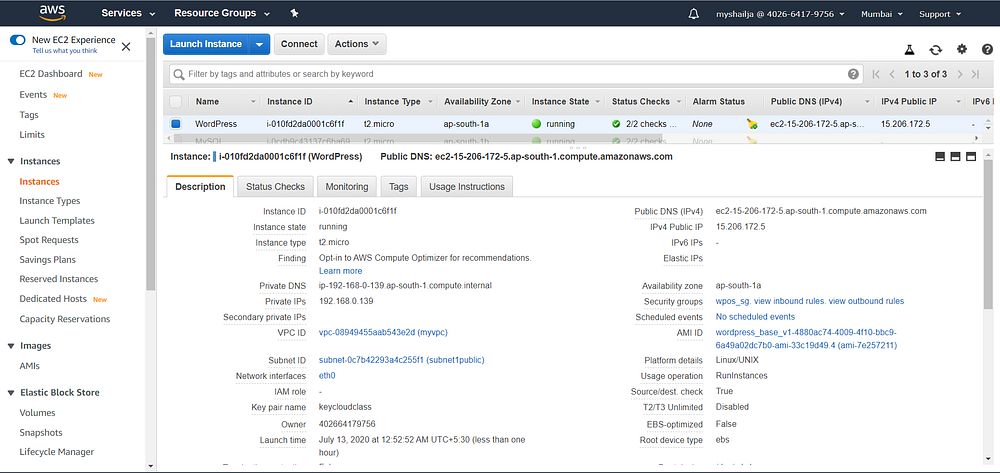Click the pin shortcut icon in navbar
The width and height of the screenshot is (1000, 473).
point(294,13)
